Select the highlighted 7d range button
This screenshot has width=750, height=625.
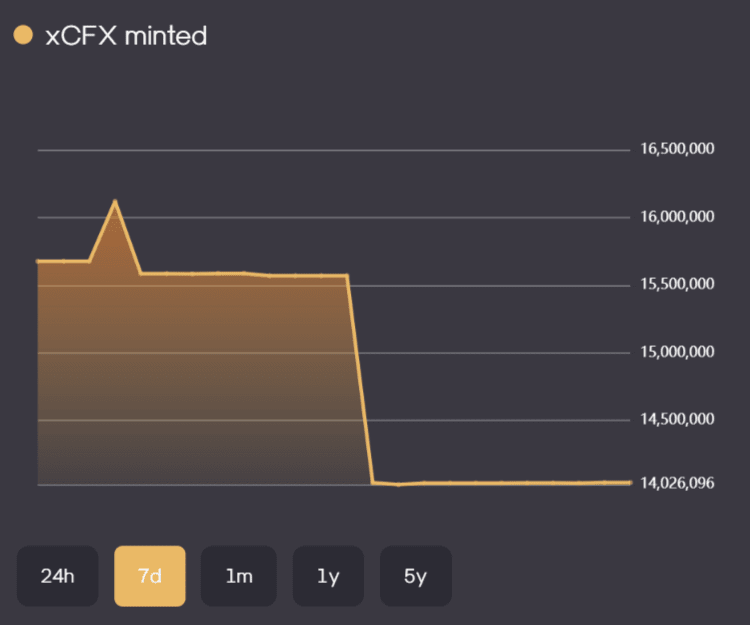[150, 576]
